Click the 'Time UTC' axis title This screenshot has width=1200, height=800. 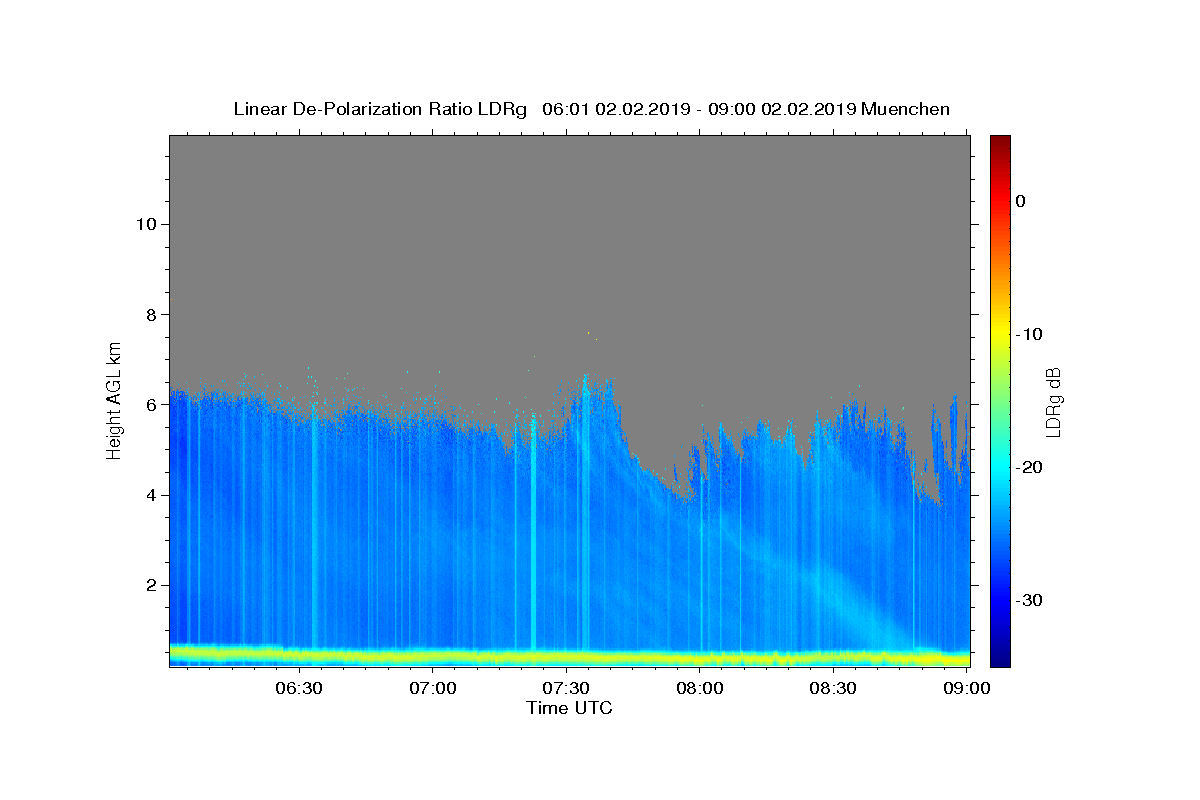pyautogui.click(x=569, y=708)
